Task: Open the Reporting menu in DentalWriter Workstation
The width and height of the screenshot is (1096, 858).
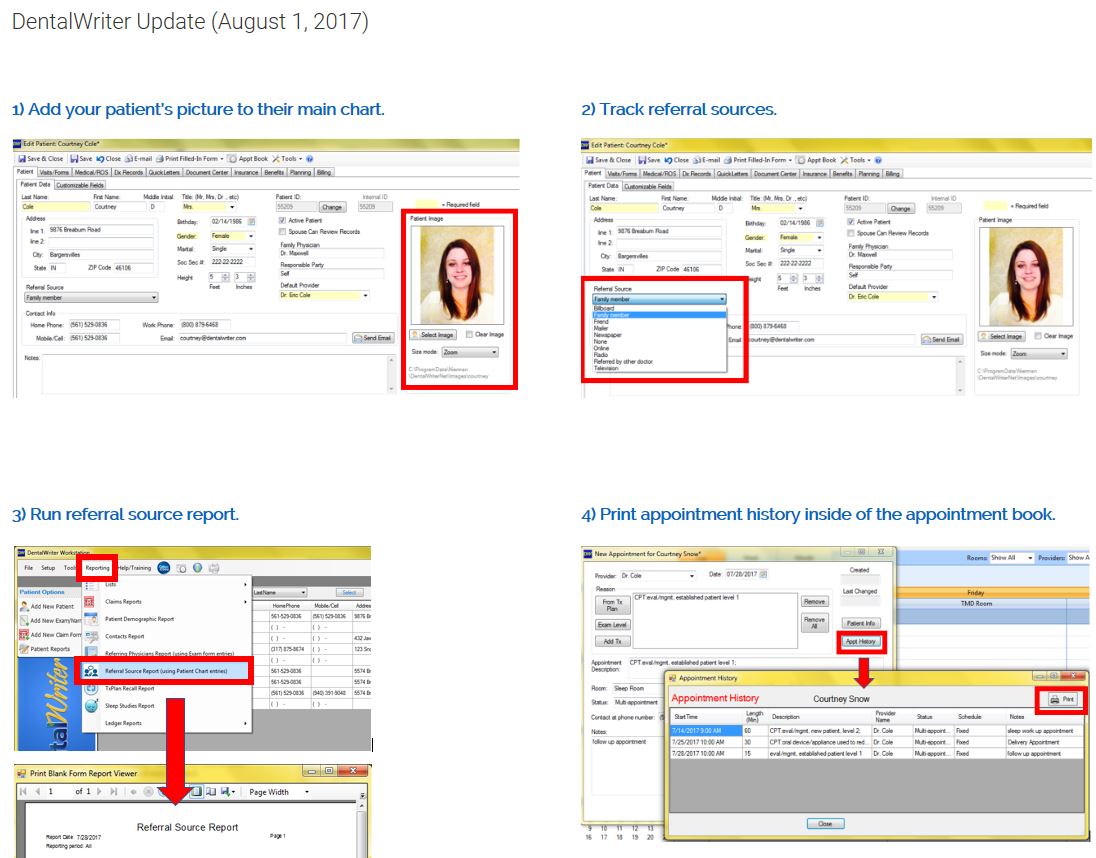Action: (97, 568)
